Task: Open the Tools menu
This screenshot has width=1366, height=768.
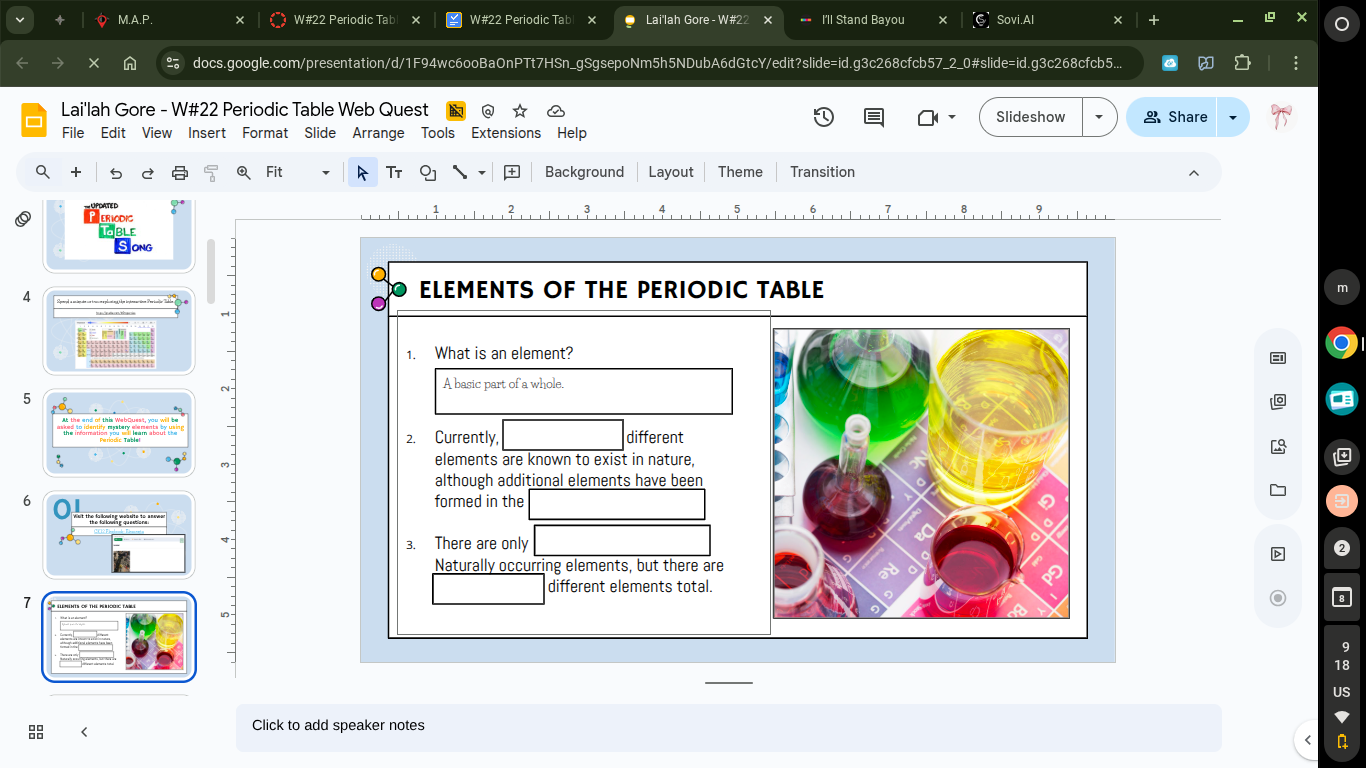Action: (438, 133)
